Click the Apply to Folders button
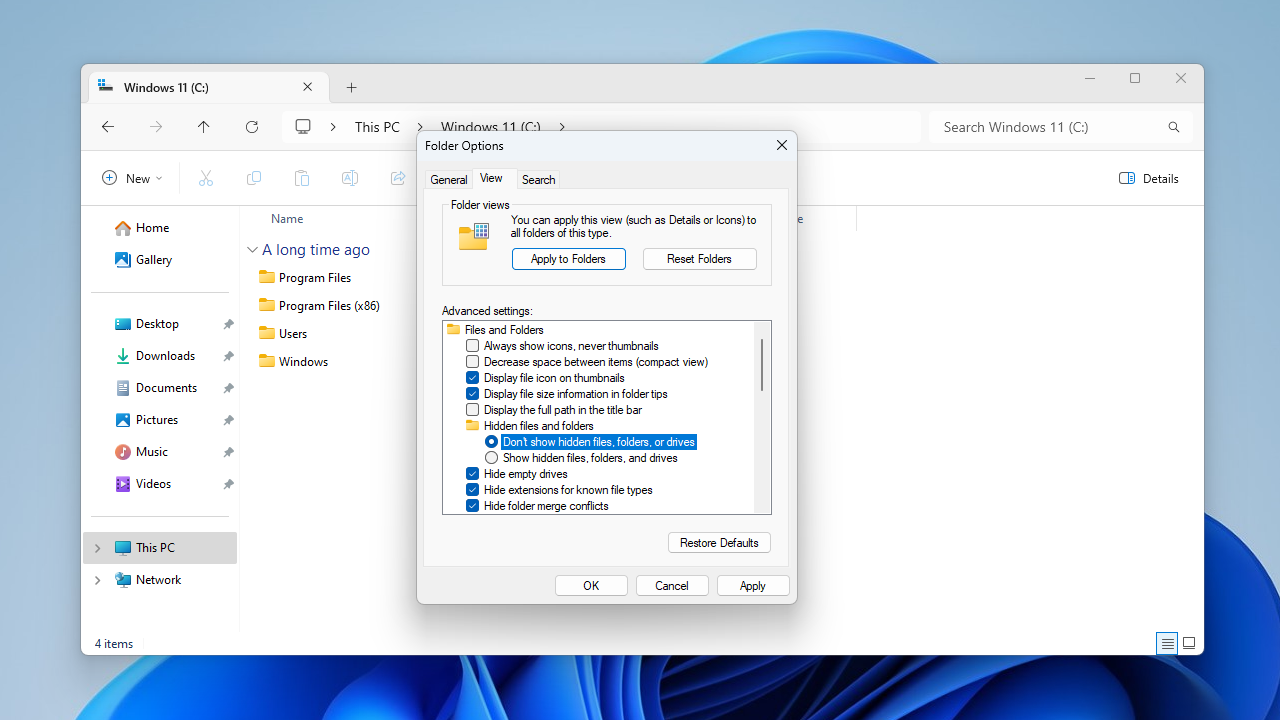Image resolution: width=1280 pixels, height=720 pixels. (x=568, y=259)
